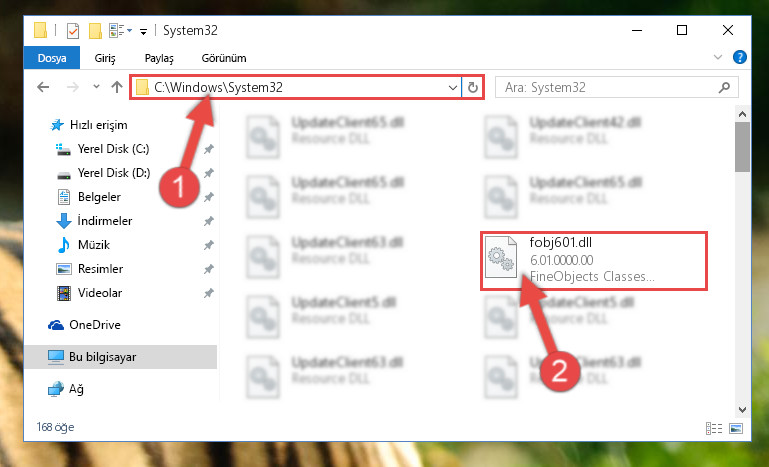Unpin Yerel Disk (C:) pin icon

click(208, 149)
